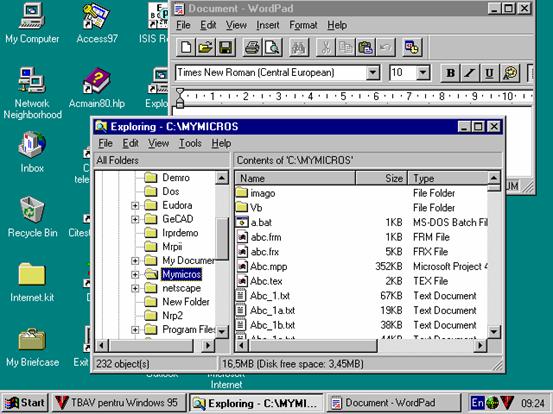The width and height of the screenshot is (553, 414).
Task: Insert Date/Time via the toolbar icon
Action: [x=412, y=47]
